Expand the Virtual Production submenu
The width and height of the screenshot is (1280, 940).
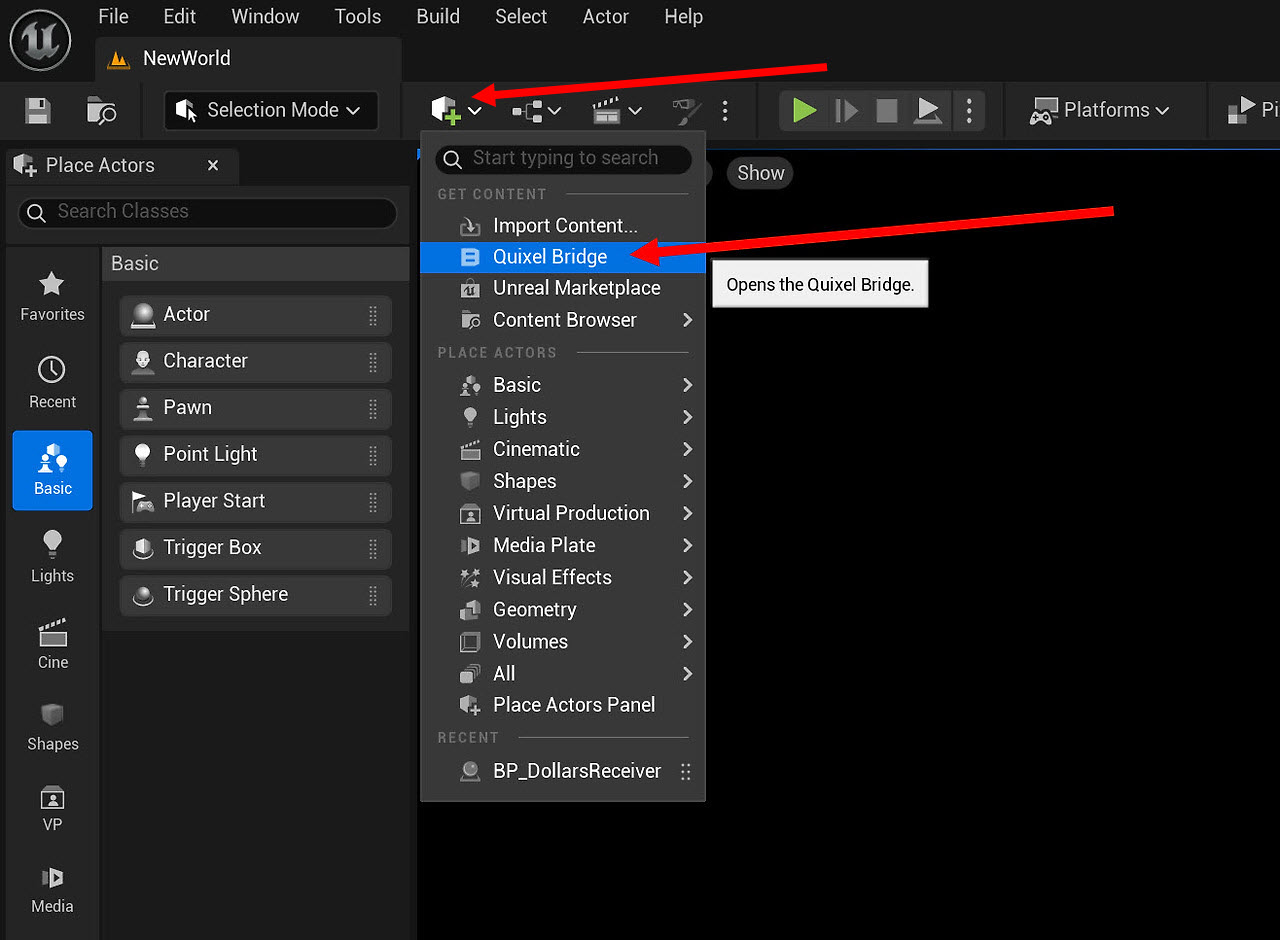pyautogui.click(x=563, y=513)
